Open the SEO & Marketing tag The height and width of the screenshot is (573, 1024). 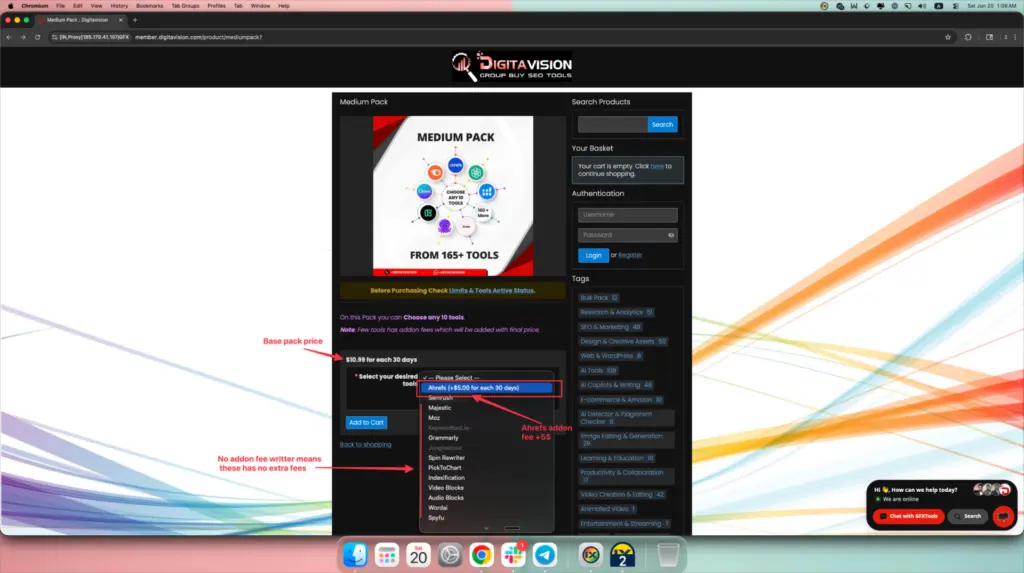(x=611, y=327)
